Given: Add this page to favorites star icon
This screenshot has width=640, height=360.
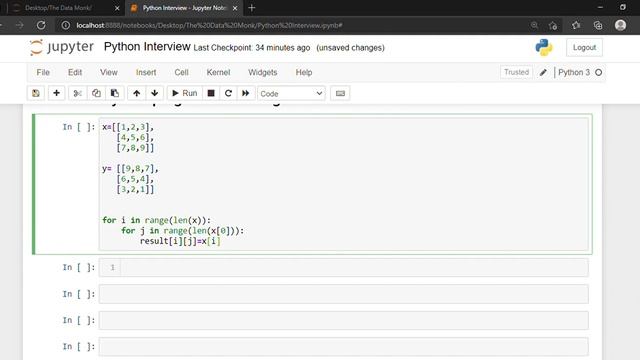Looking at the screenshot, I should click(553, 25).
